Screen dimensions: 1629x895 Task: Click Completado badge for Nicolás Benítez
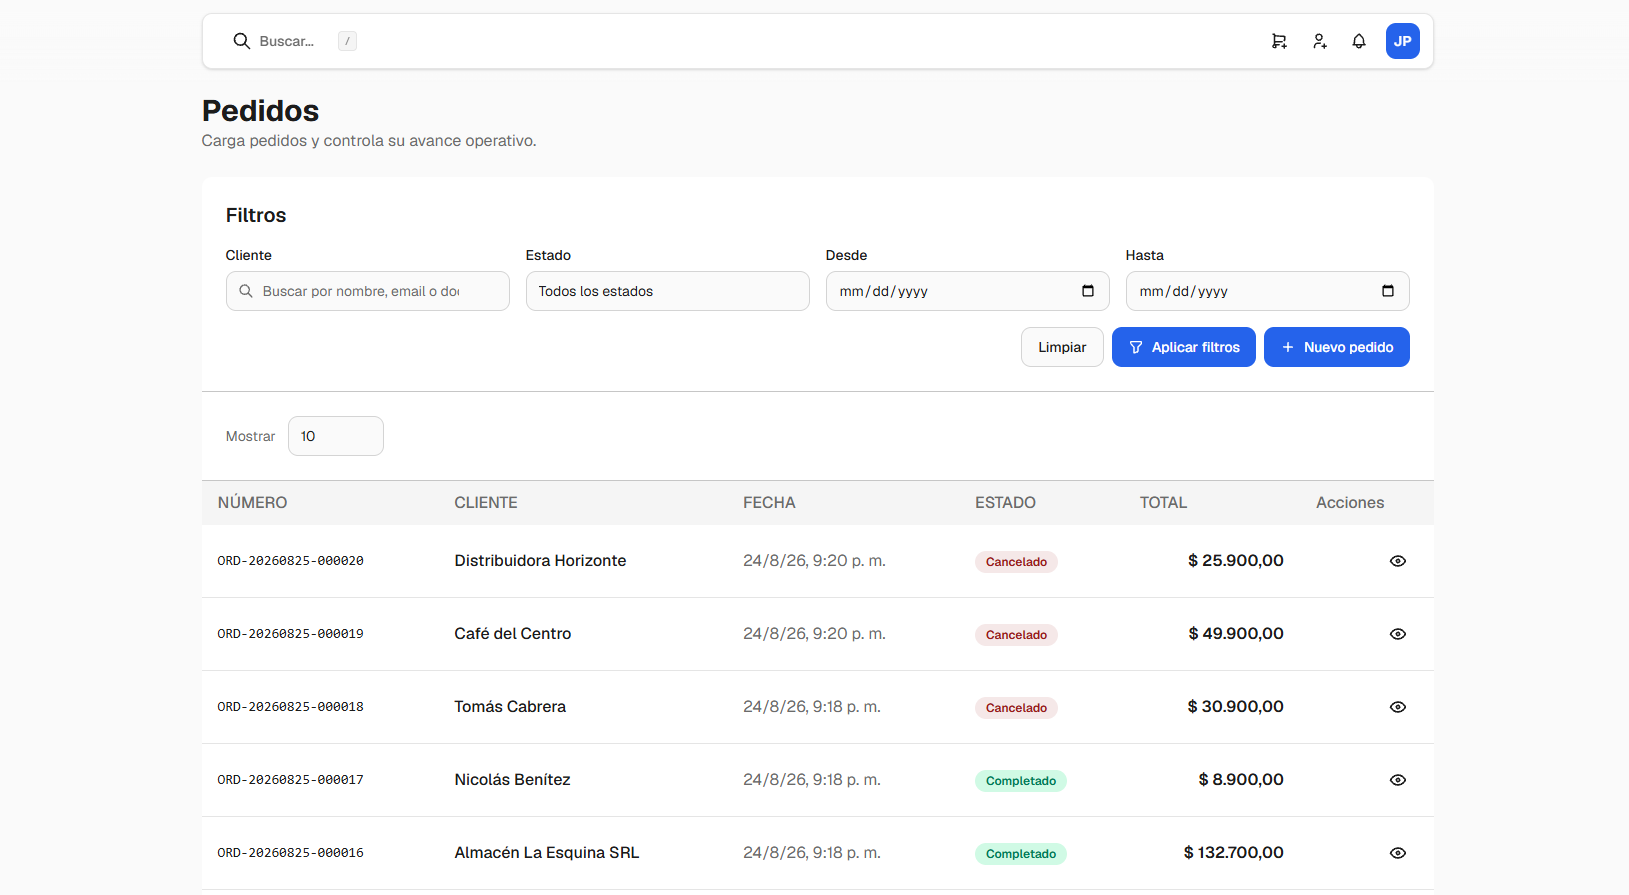click(x=1021, y=781)
